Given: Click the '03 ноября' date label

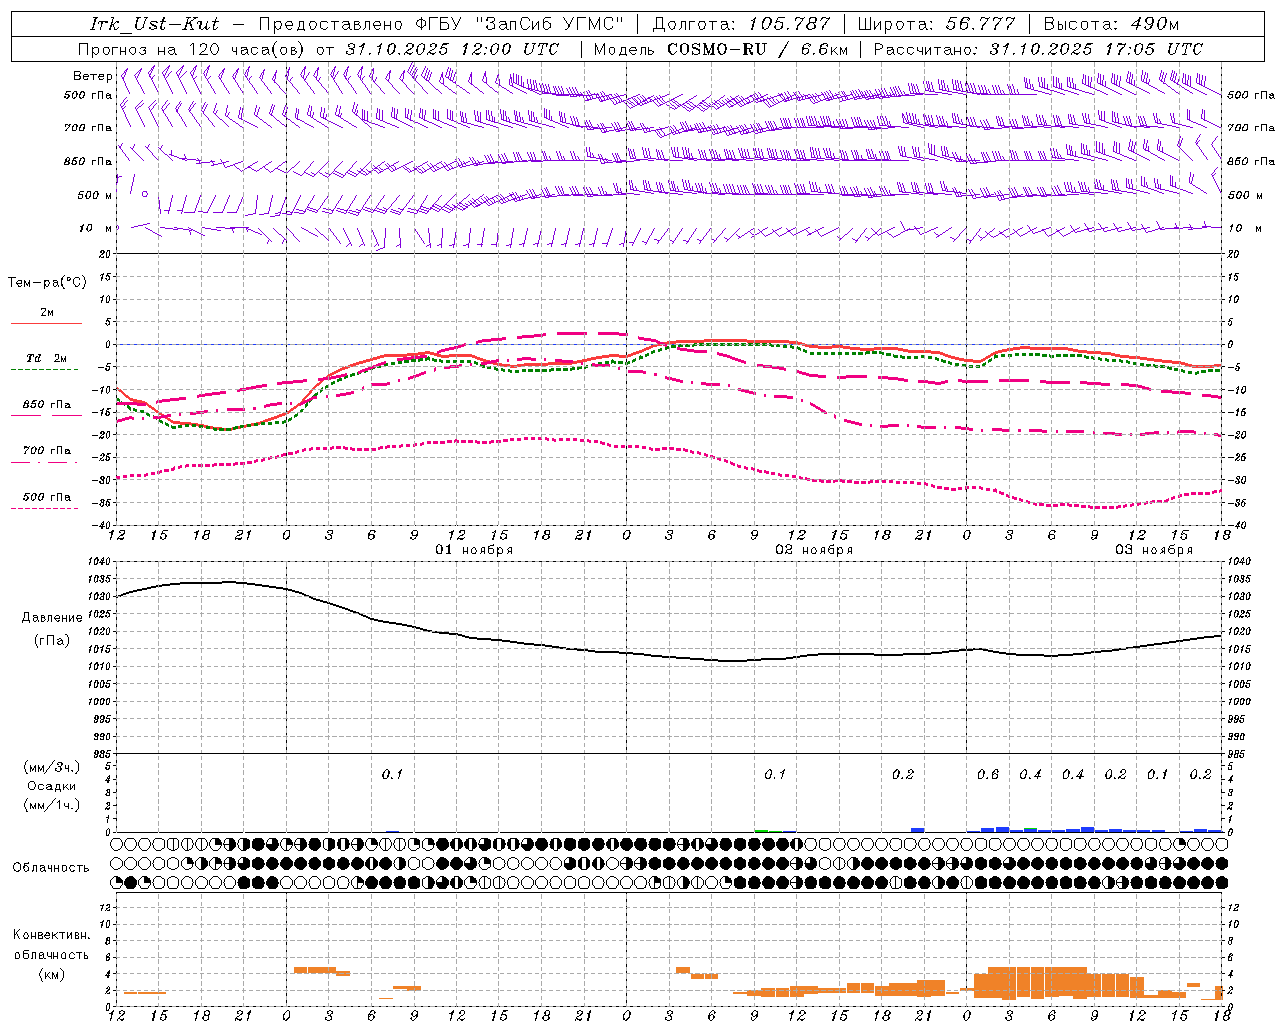Looking at the screenshot, I should (1154, 550).
